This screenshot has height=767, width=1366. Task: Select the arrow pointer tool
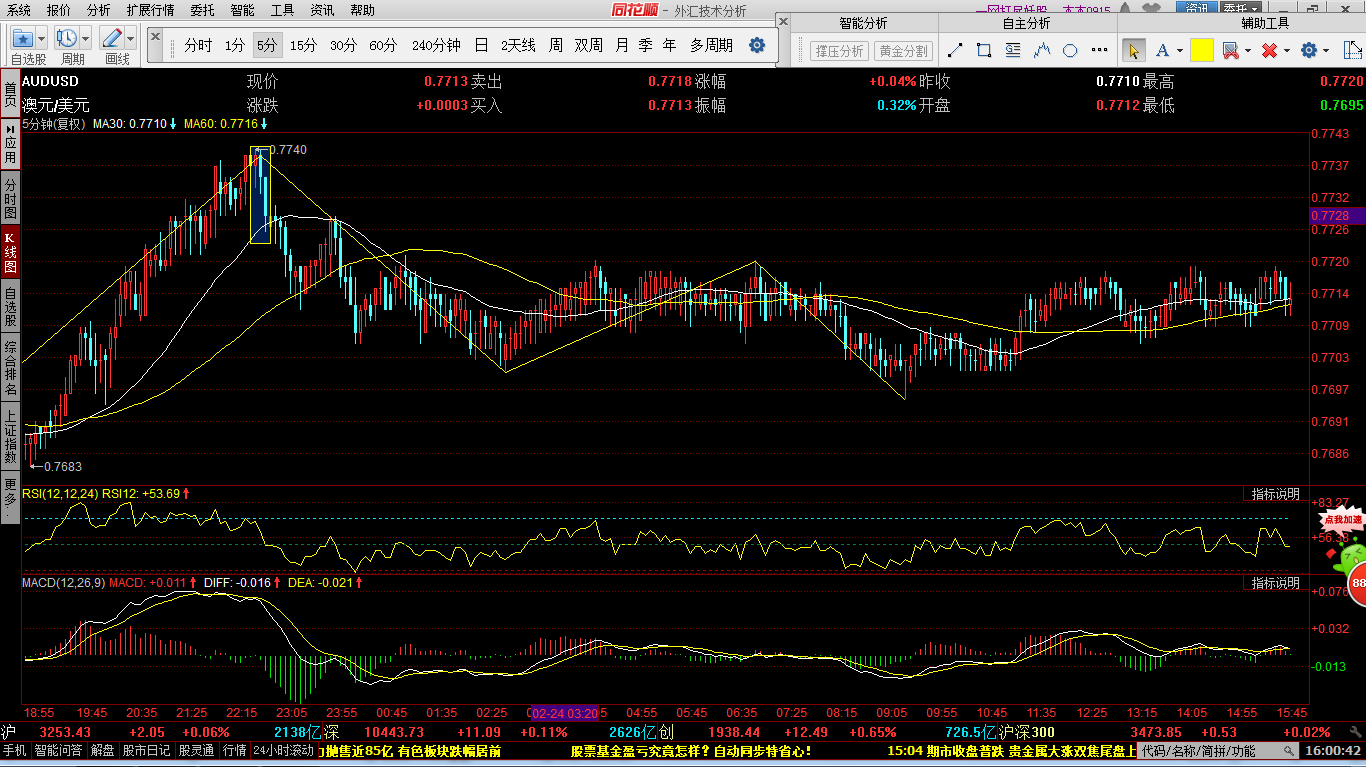(1134, 50)
